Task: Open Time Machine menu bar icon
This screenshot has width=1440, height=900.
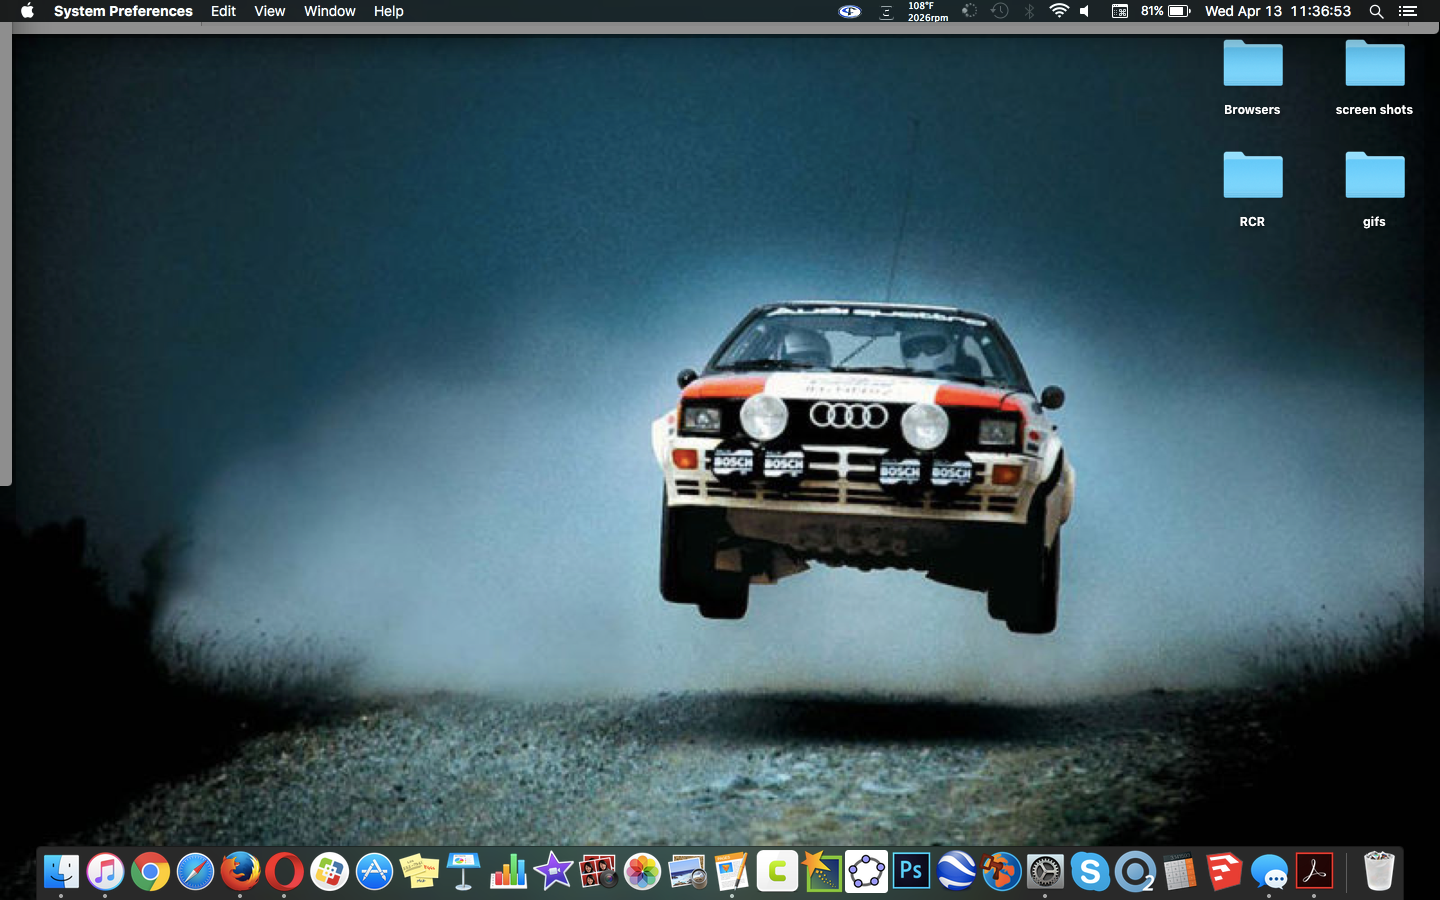Action: 999,11
